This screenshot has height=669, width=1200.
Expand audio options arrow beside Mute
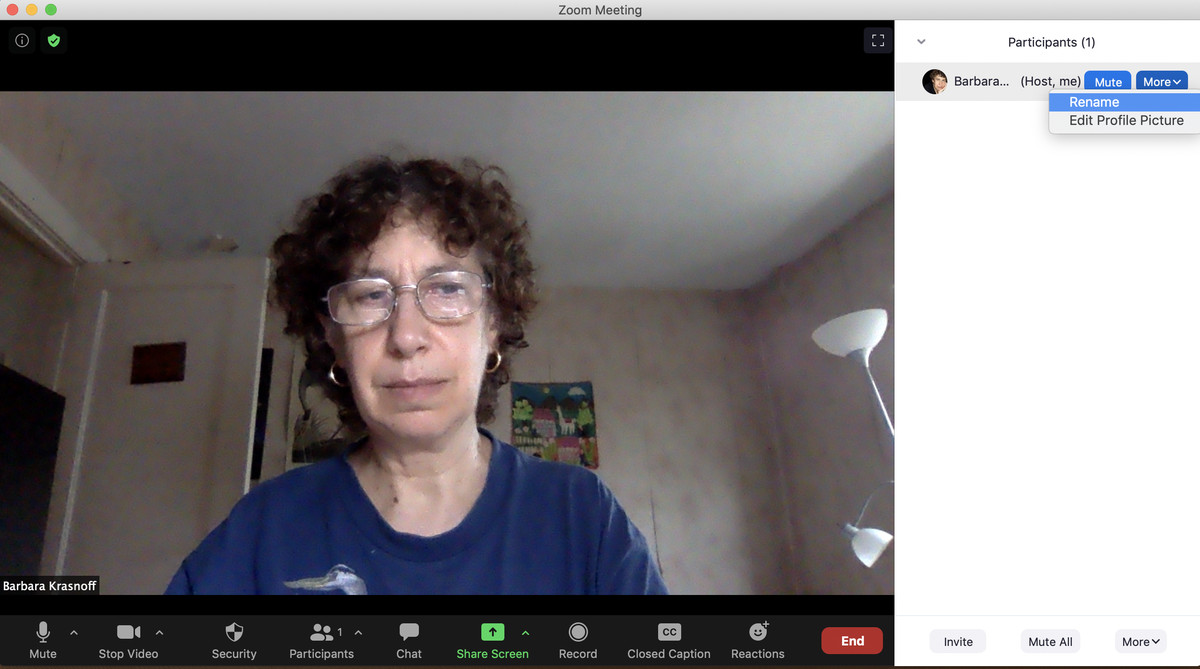click(74, 632)
